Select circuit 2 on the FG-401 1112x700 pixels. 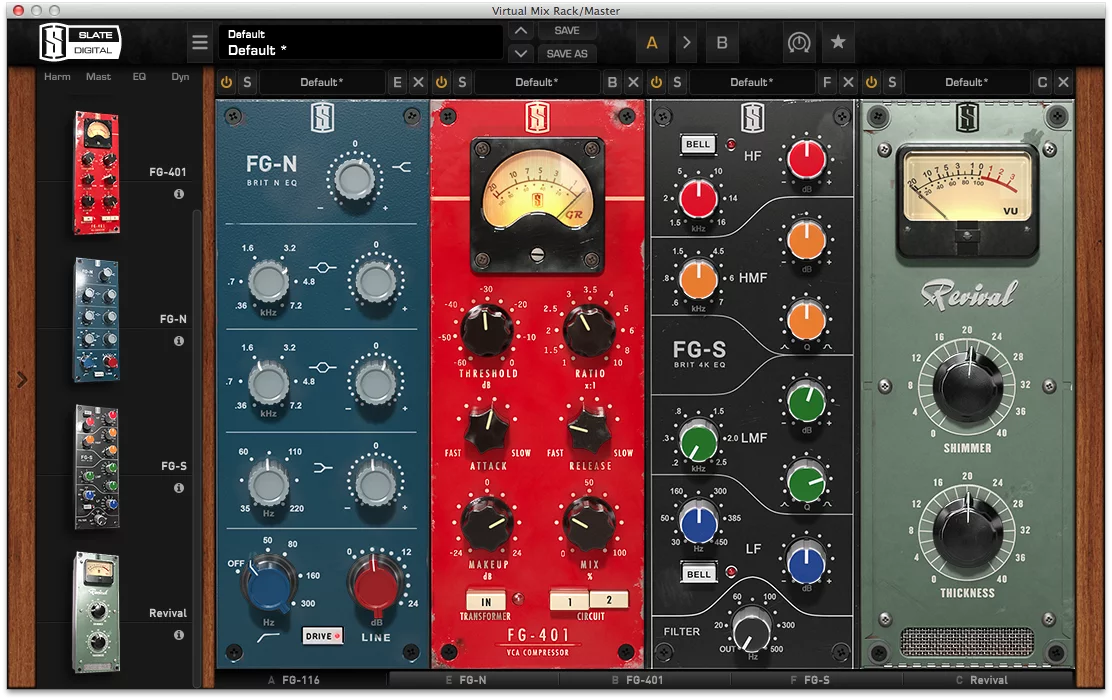(608, 600)
